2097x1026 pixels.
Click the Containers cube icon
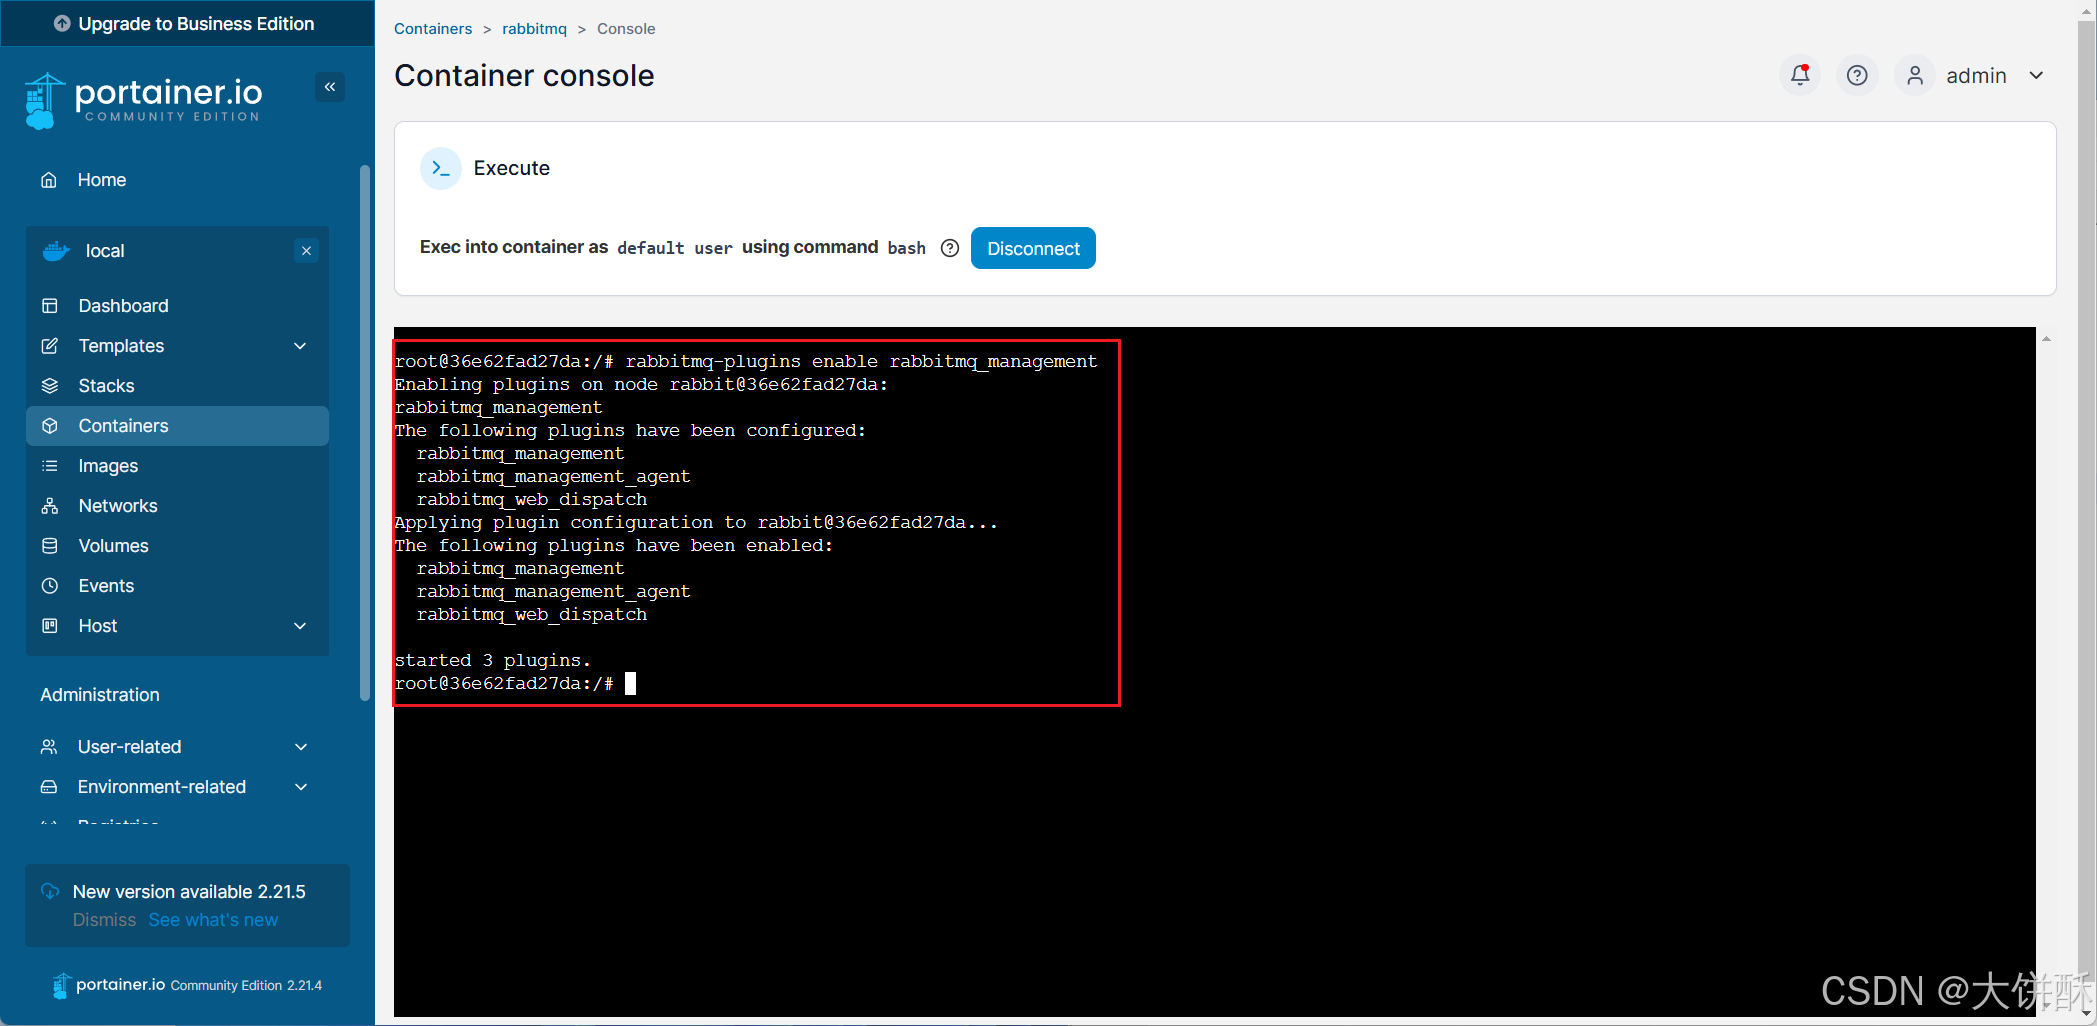(50, 426)
